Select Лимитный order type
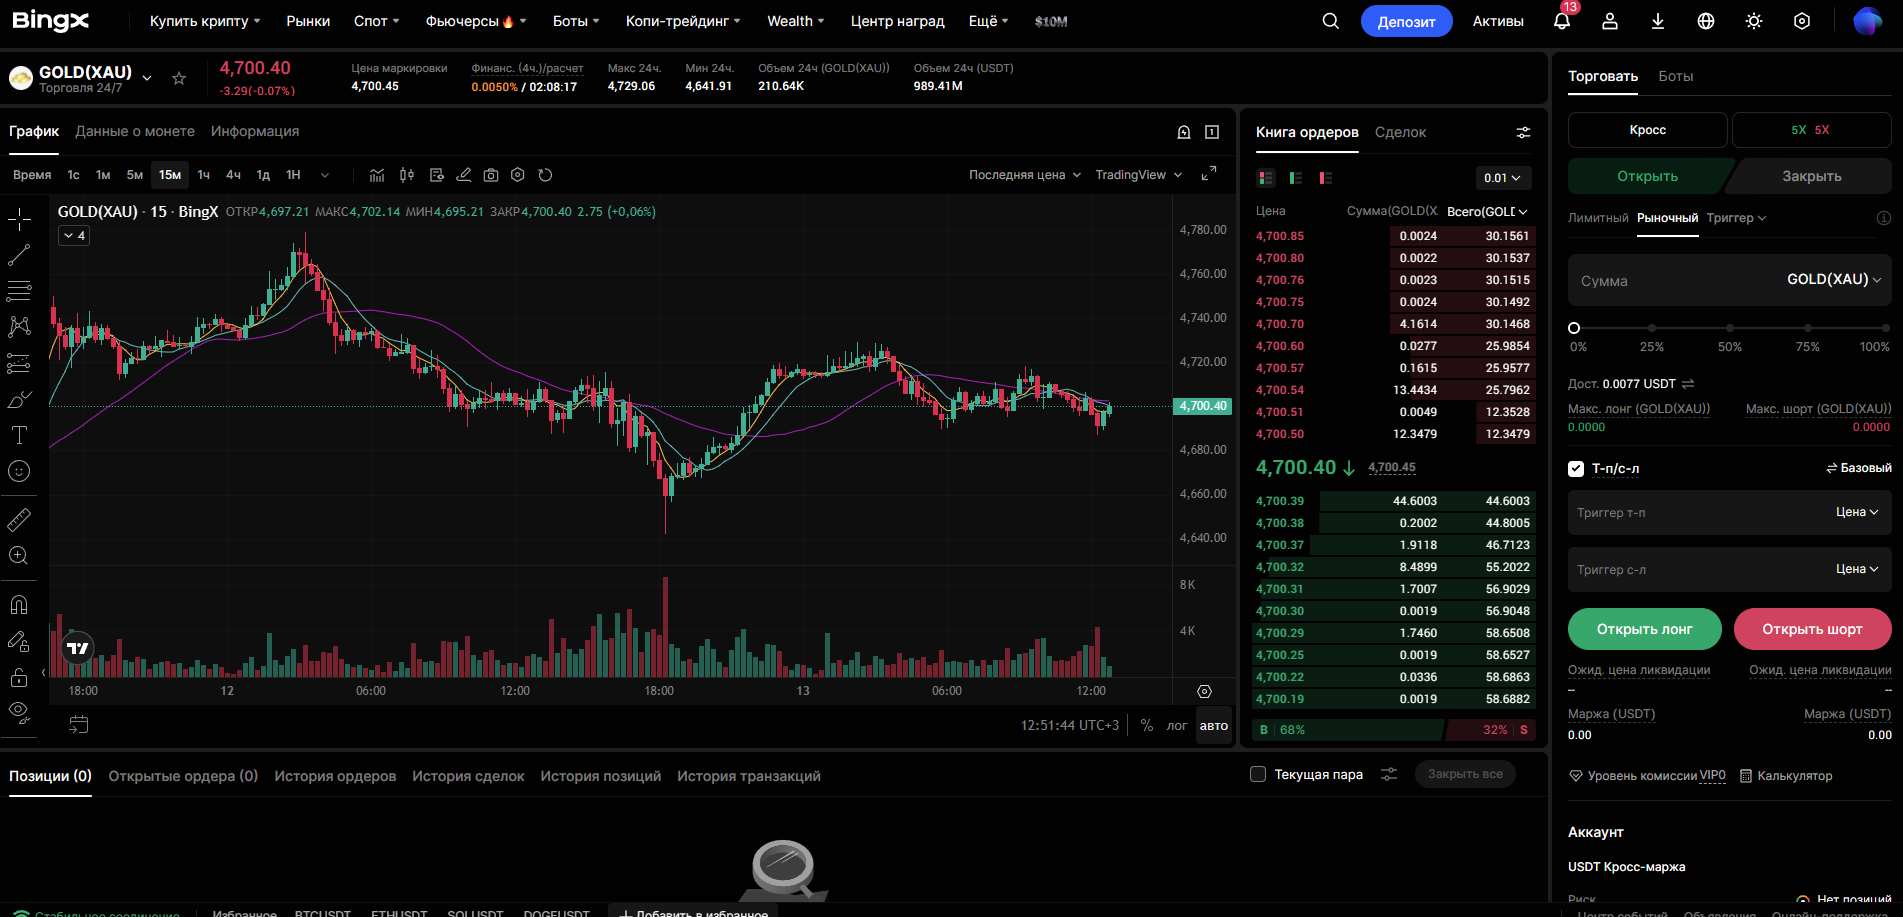This screenshot has width=1903, height=917. [x=1598, y=218]
